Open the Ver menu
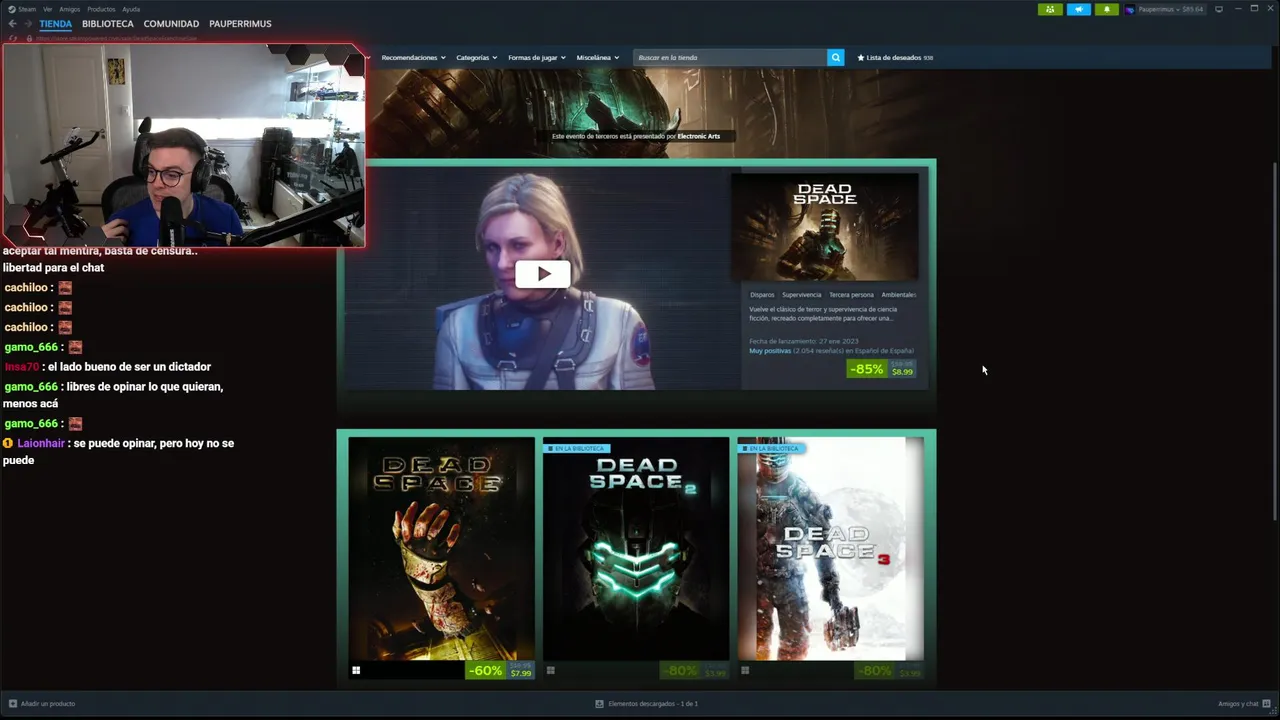The height and width of the screenshot is (720, 1280). pyautogui.click(x=48, y=9)
